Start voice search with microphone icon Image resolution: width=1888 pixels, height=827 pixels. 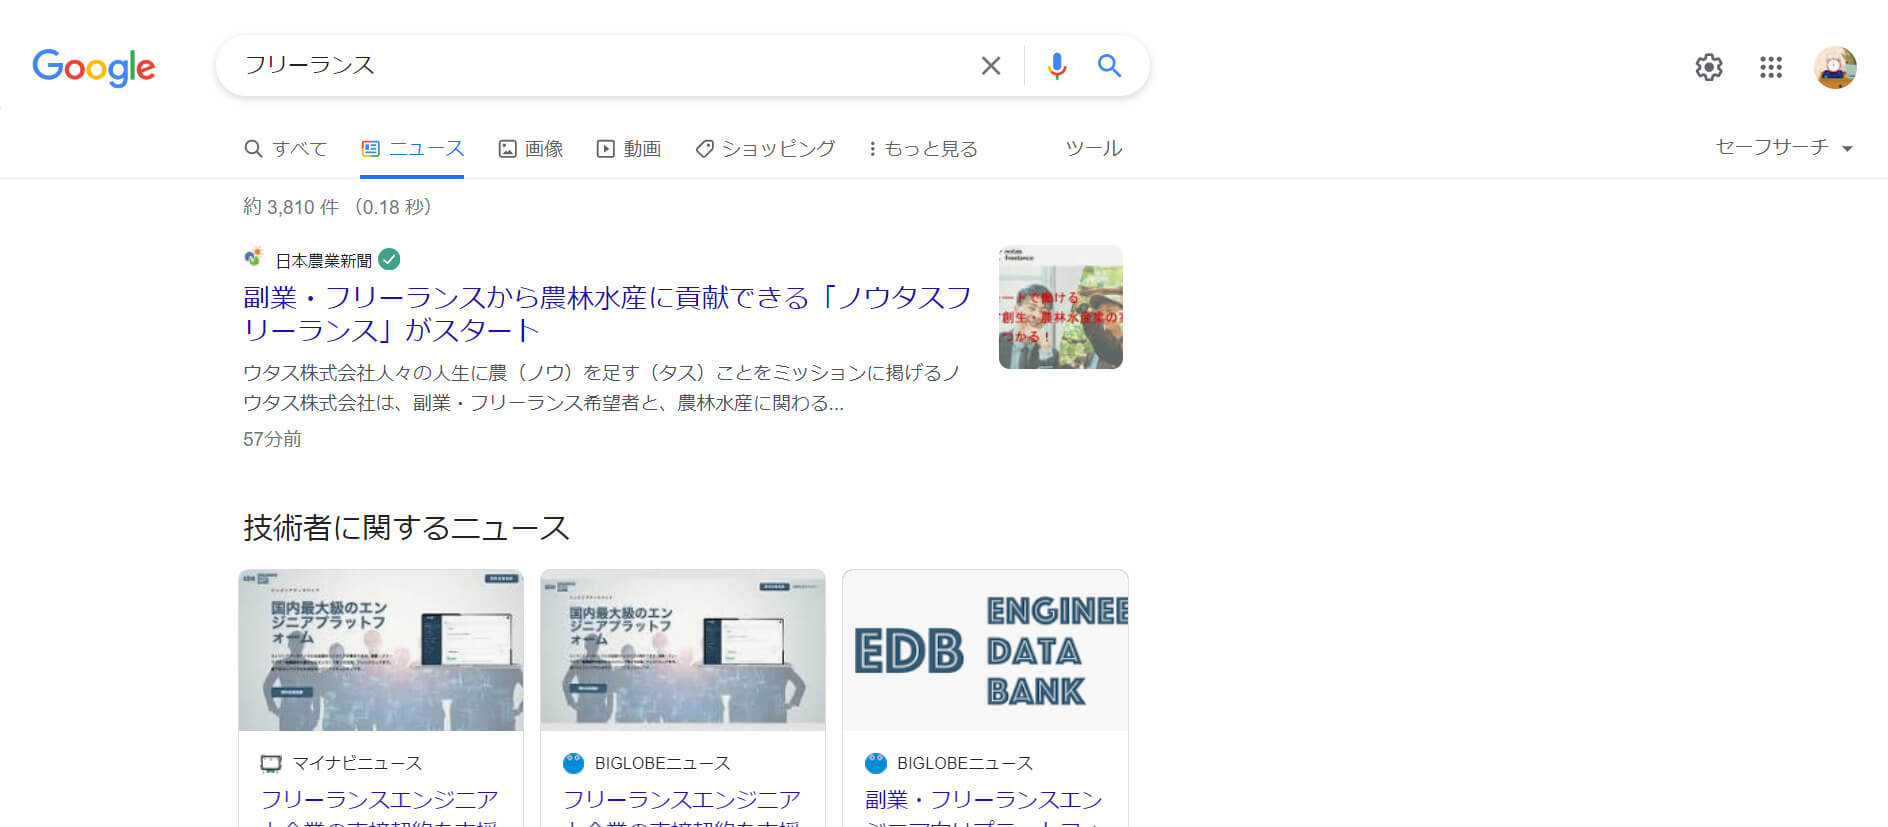pos(1057,66)
